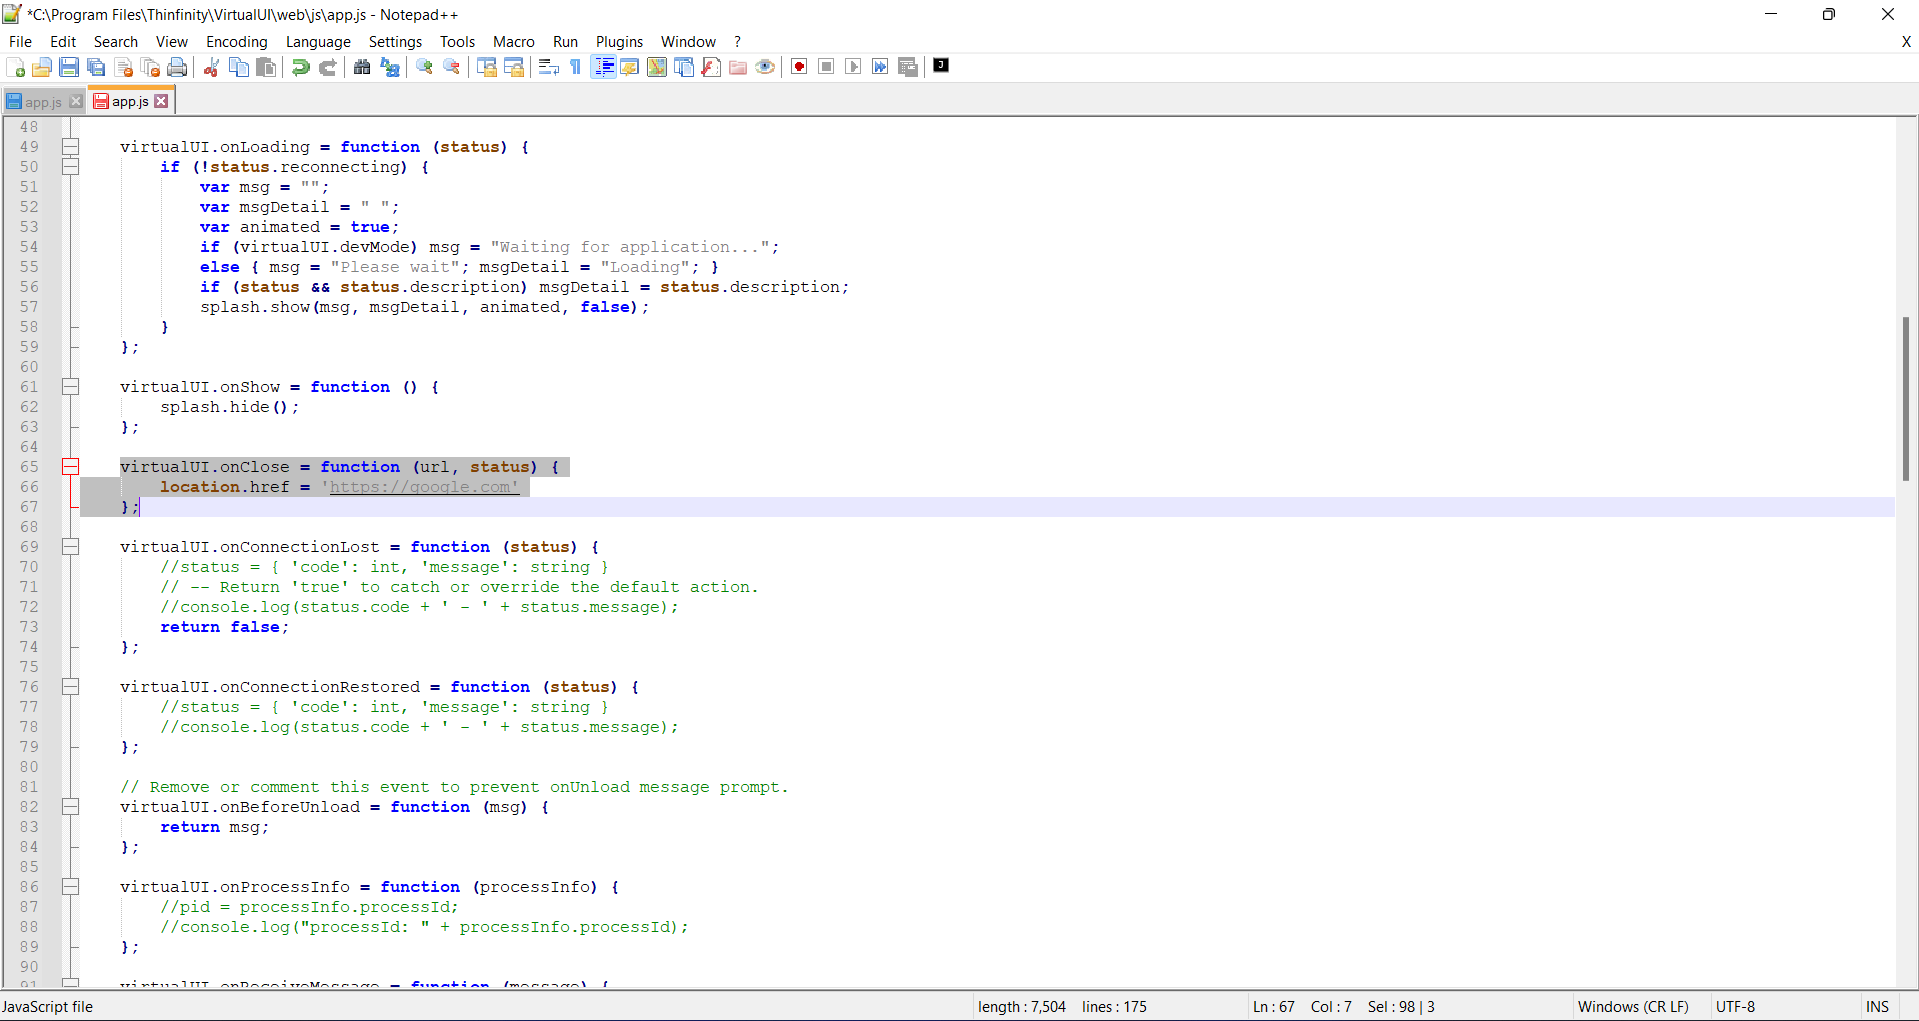The width and height of the screenshot is (1919, 1021).
Task: Toggle word wrap in toolbar
Action: 548,67
